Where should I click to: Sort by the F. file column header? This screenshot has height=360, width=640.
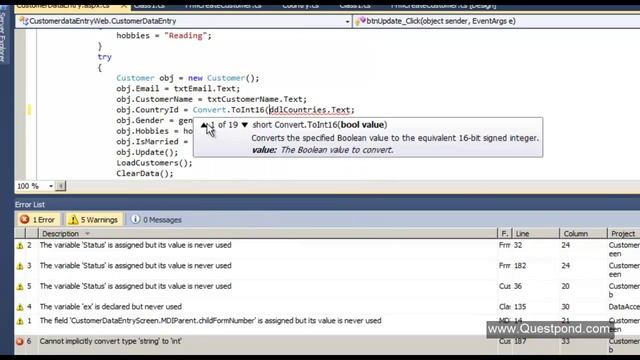pos(504,234)
